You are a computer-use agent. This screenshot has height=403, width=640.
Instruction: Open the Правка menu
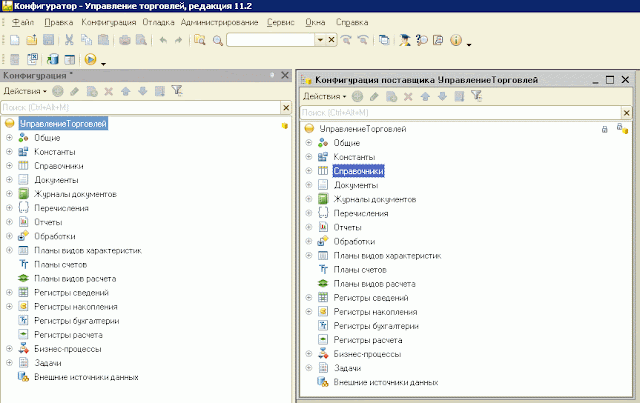point(59,22)
